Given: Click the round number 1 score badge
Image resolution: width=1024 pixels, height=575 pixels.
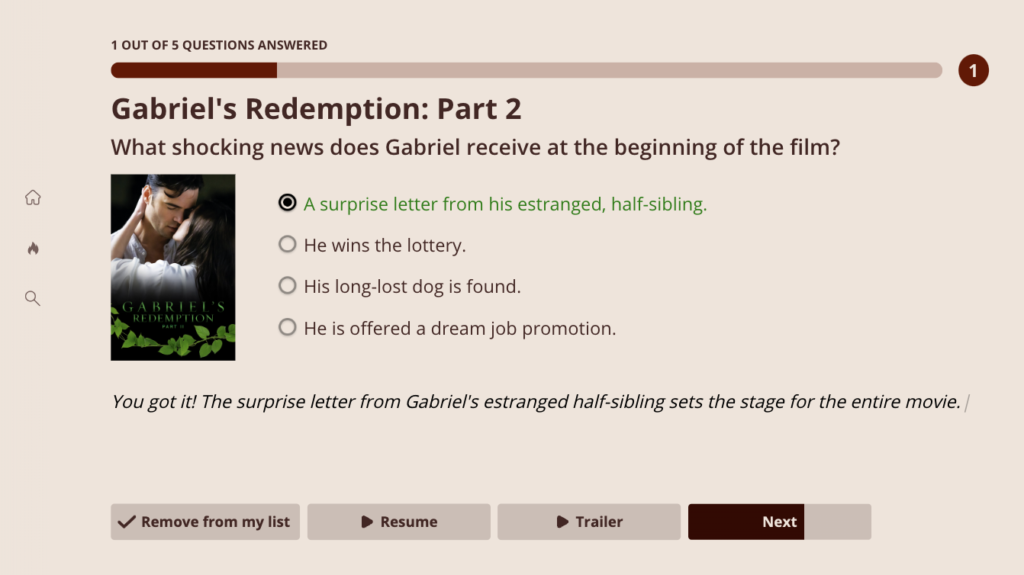Looking at the screenshot, I should [x=973, y=71].
